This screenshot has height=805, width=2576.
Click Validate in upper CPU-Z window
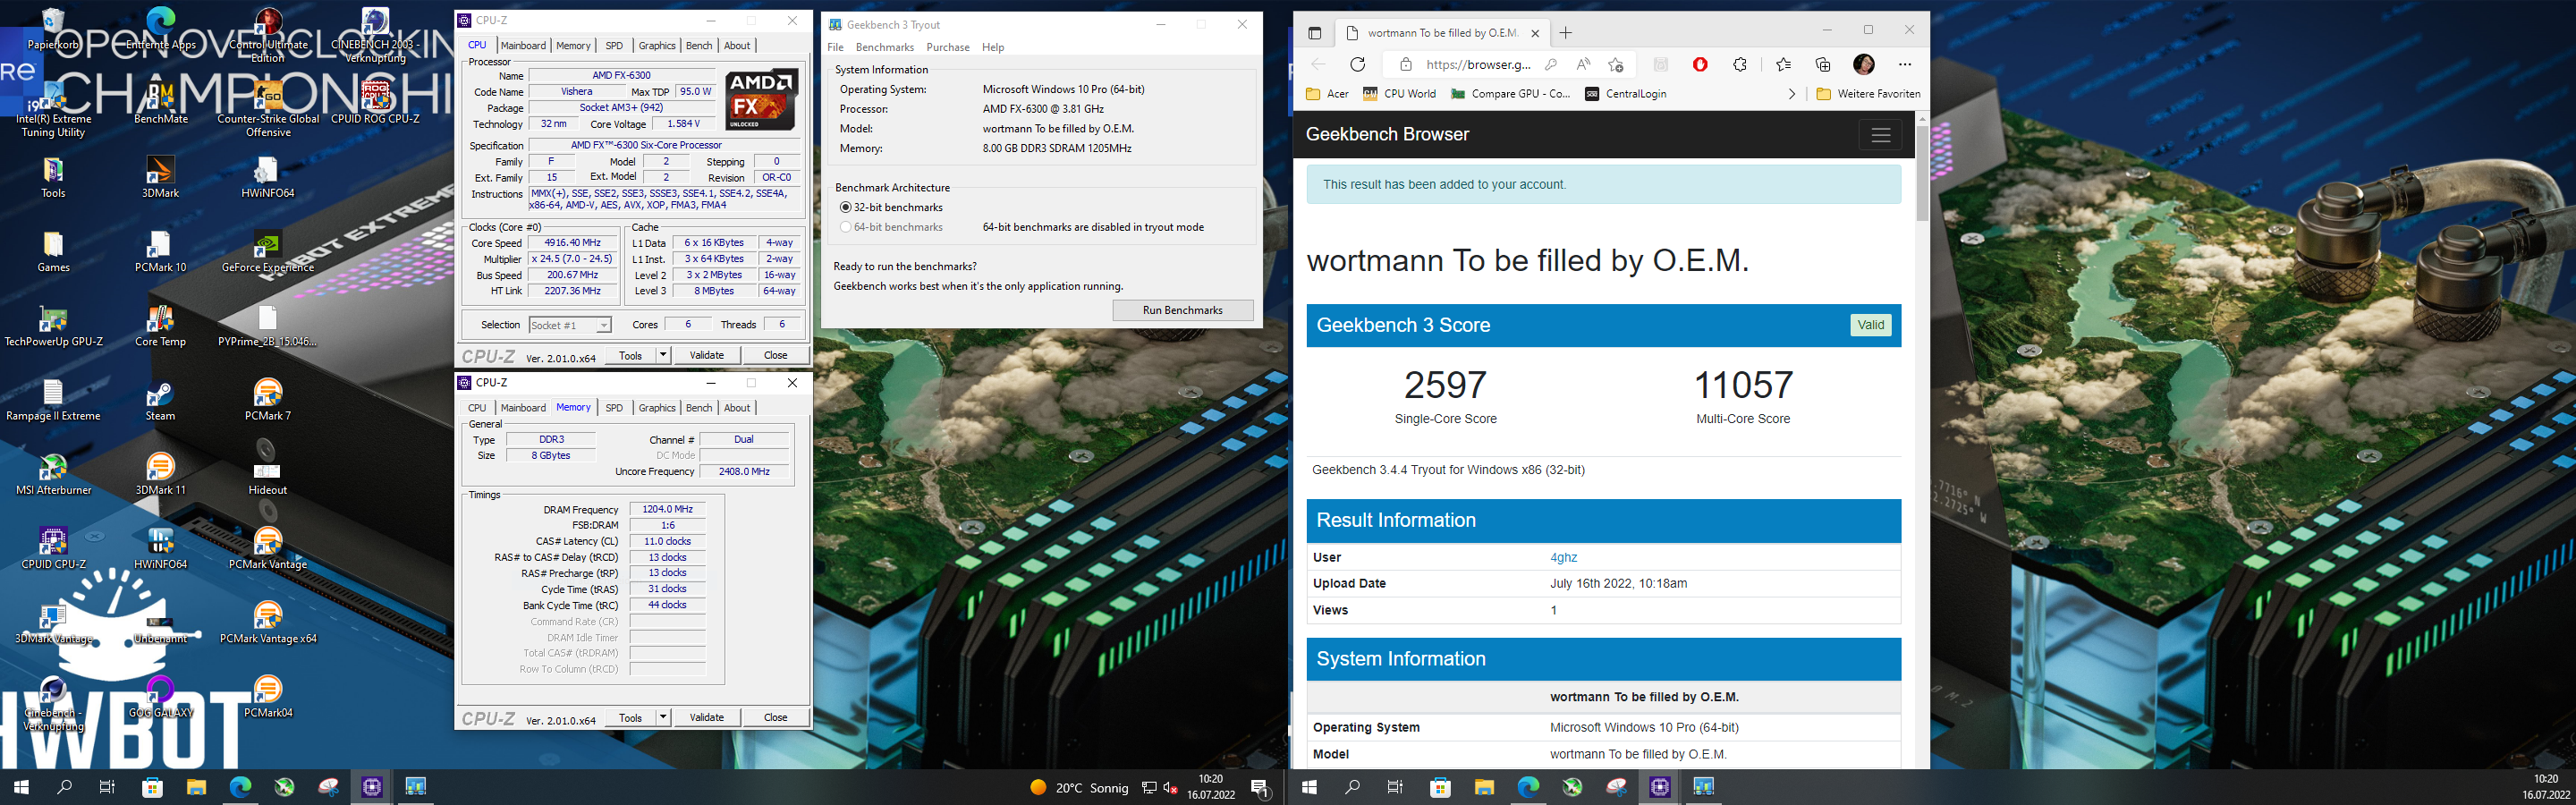(x=707, y=355)
